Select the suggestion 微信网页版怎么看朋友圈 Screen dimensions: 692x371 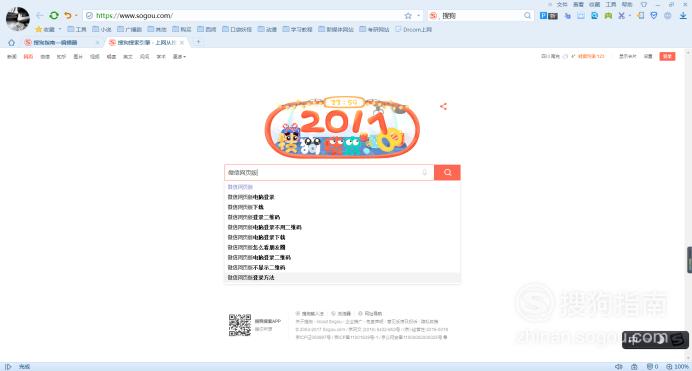[x=342, y=247]
